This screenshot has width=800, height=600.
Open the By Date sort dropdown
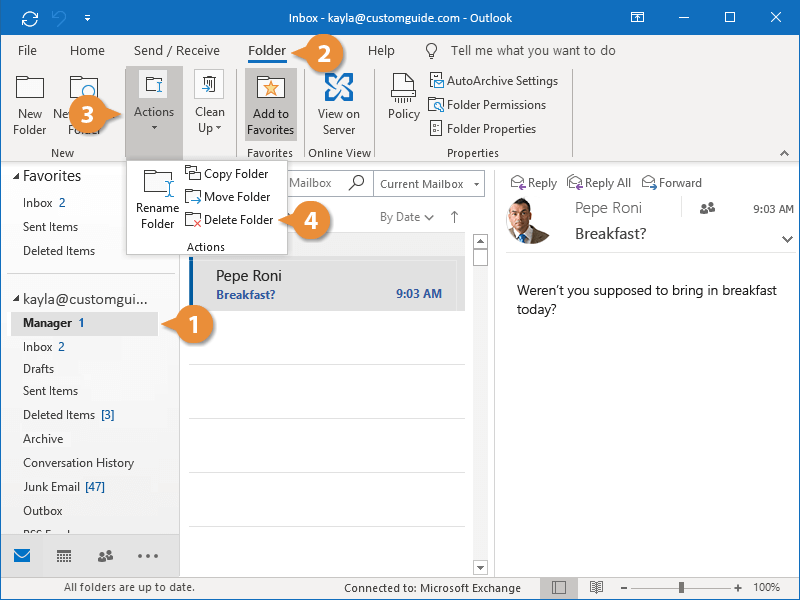(407, 217)
